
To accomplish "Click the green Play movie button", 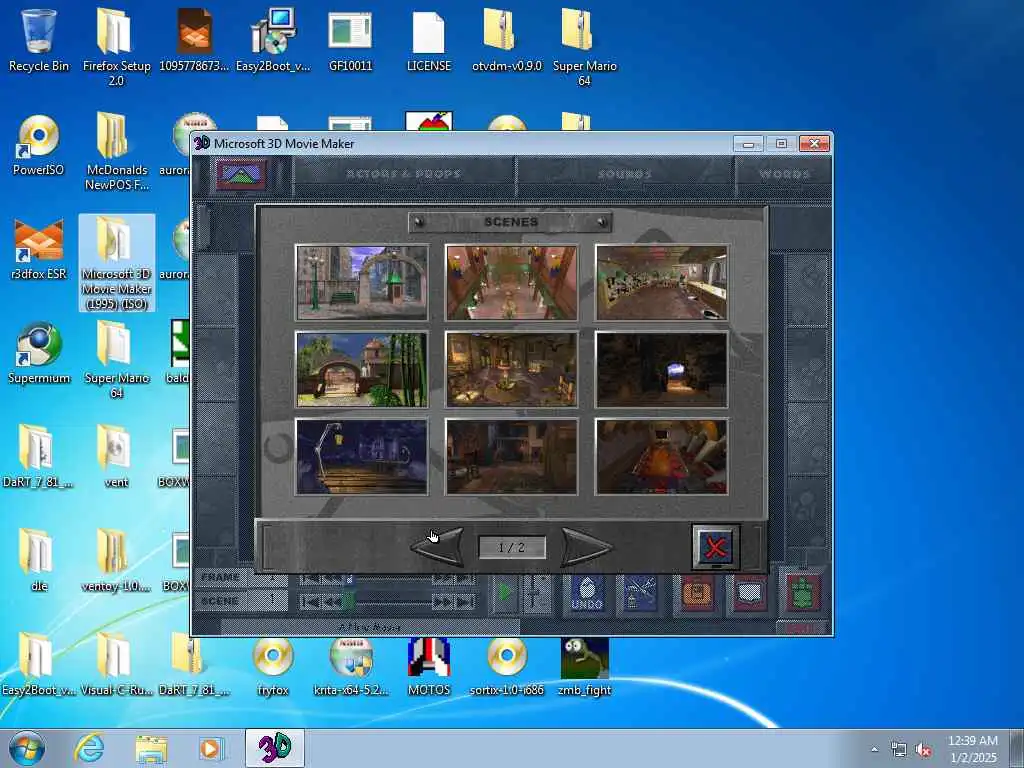I will point(504,594).
